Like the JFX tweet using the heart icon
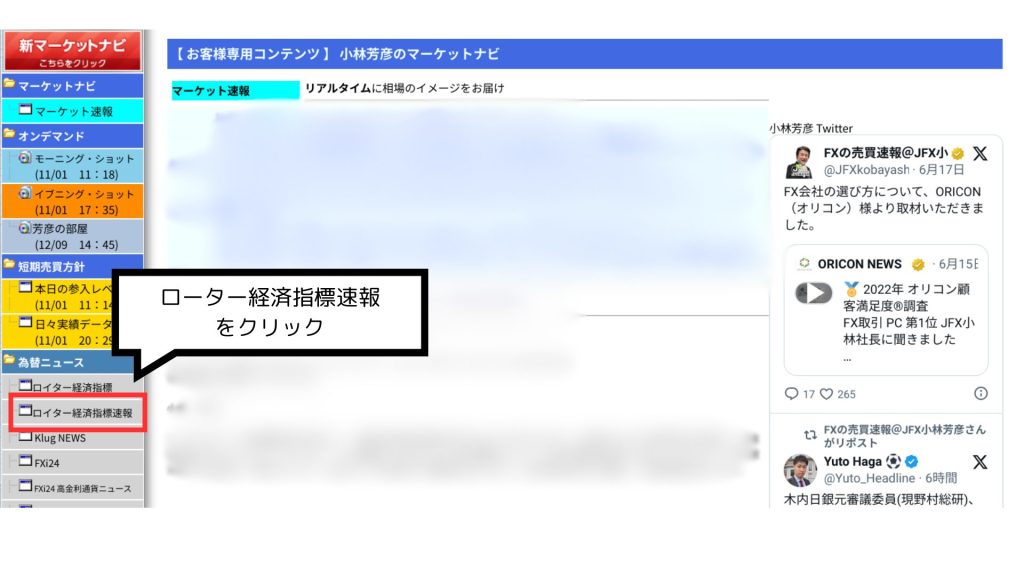Screen dimensions: 1024x576 point(825,393)
